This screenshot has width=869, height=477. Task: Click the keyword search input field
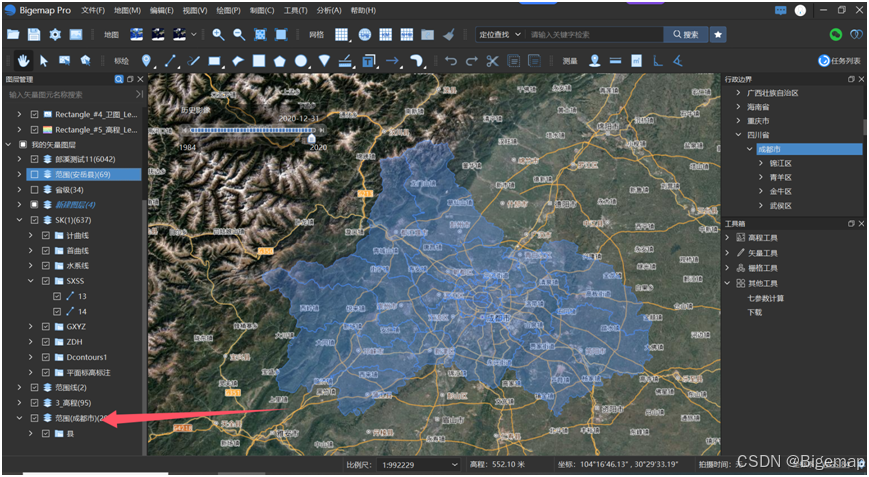594,34
